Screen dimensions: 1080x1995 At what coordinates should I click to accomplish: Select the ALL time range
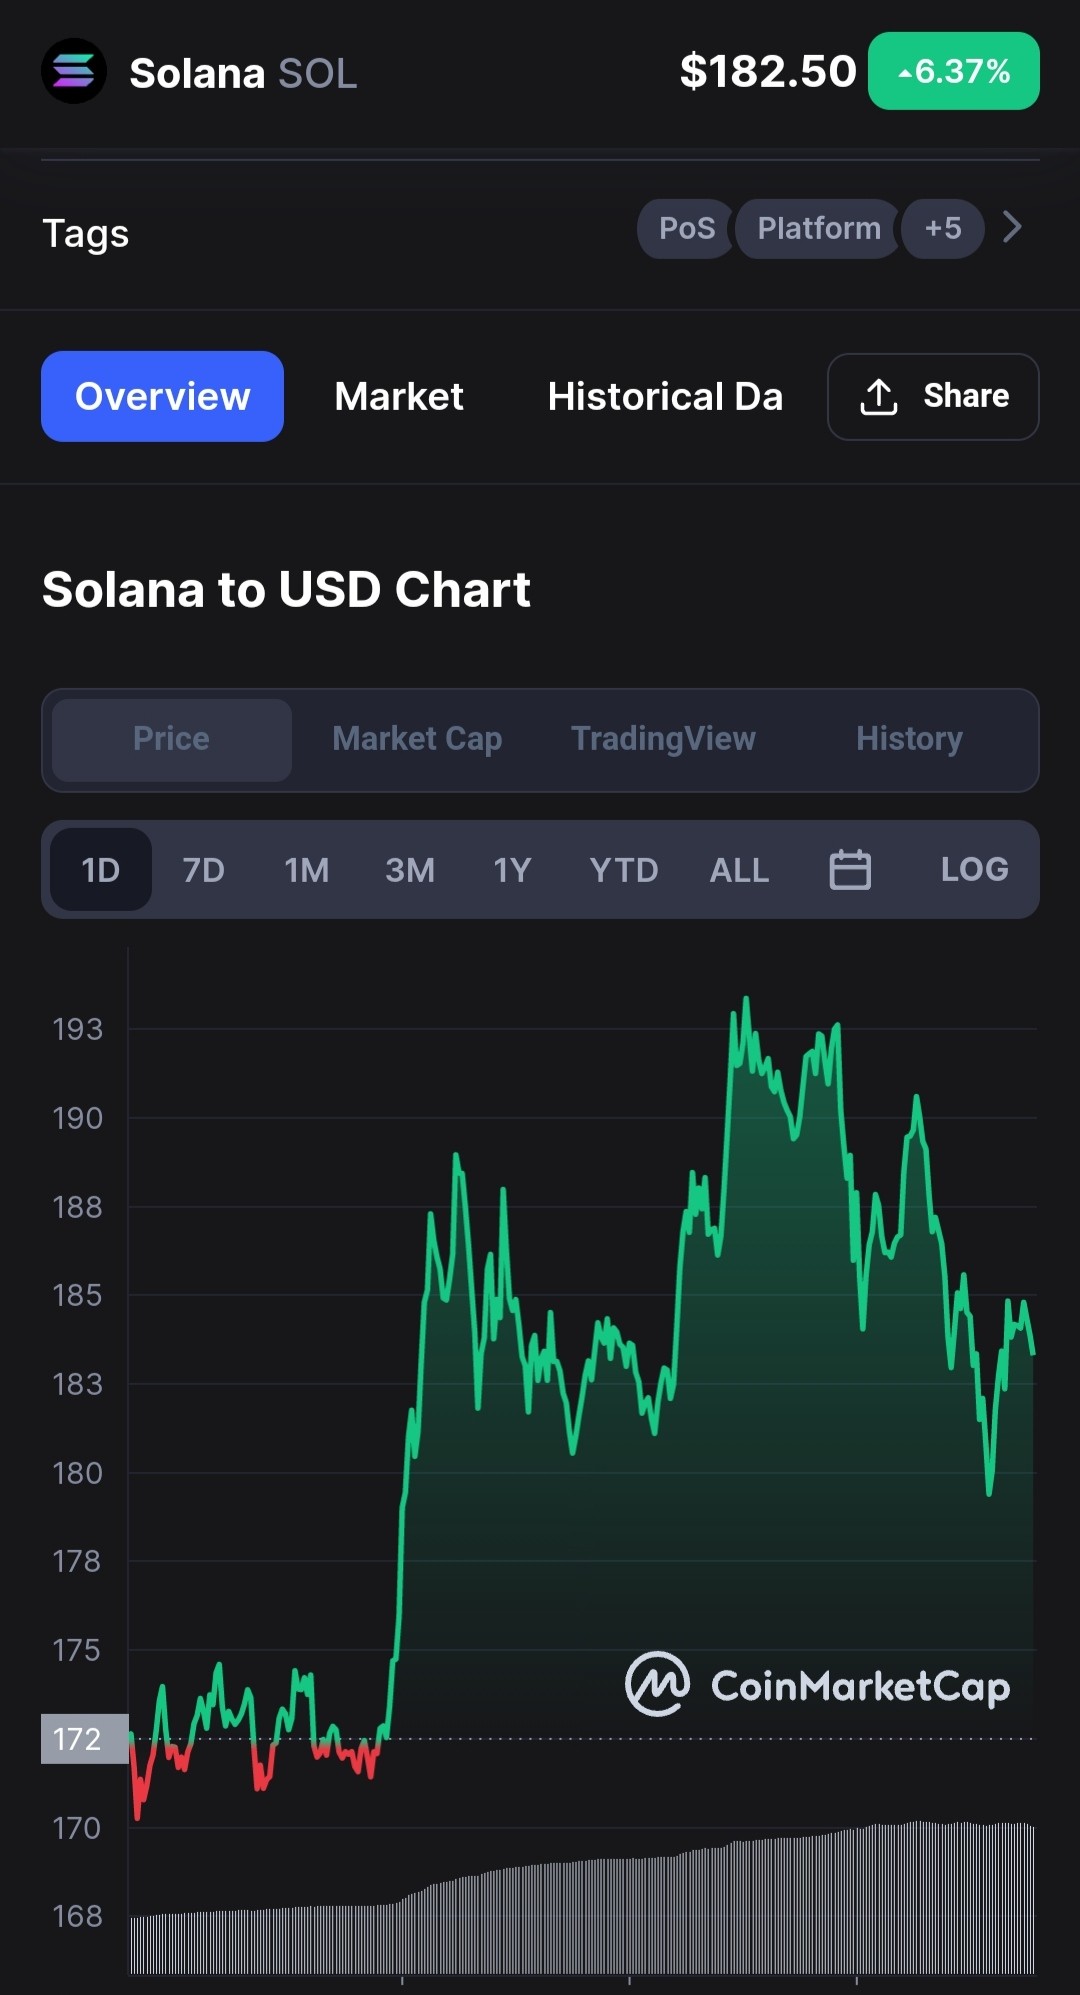click(739, 870)
